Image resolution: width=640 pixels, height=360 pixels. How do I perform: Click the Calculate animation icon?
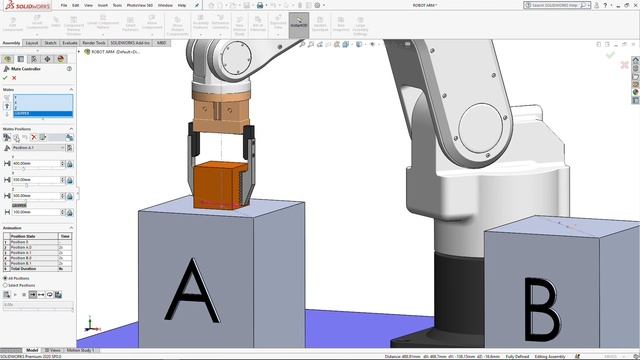click(x=7, y=294)
